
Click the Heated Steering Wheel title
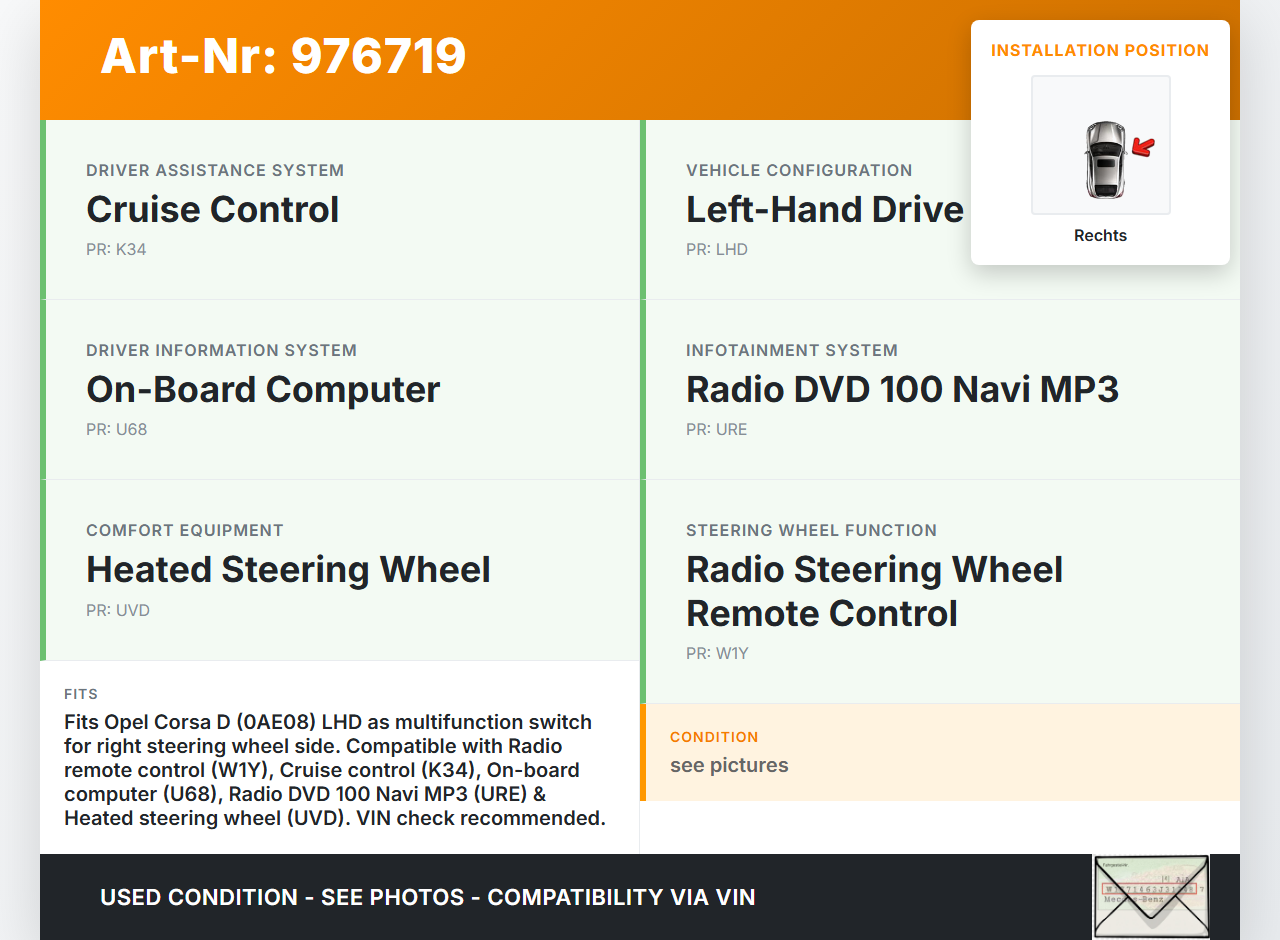click(x=288, y=570)
